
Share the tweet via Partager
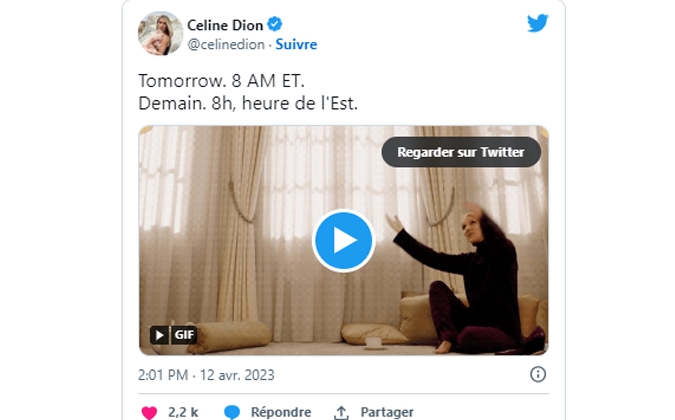(x=387, y=412)
